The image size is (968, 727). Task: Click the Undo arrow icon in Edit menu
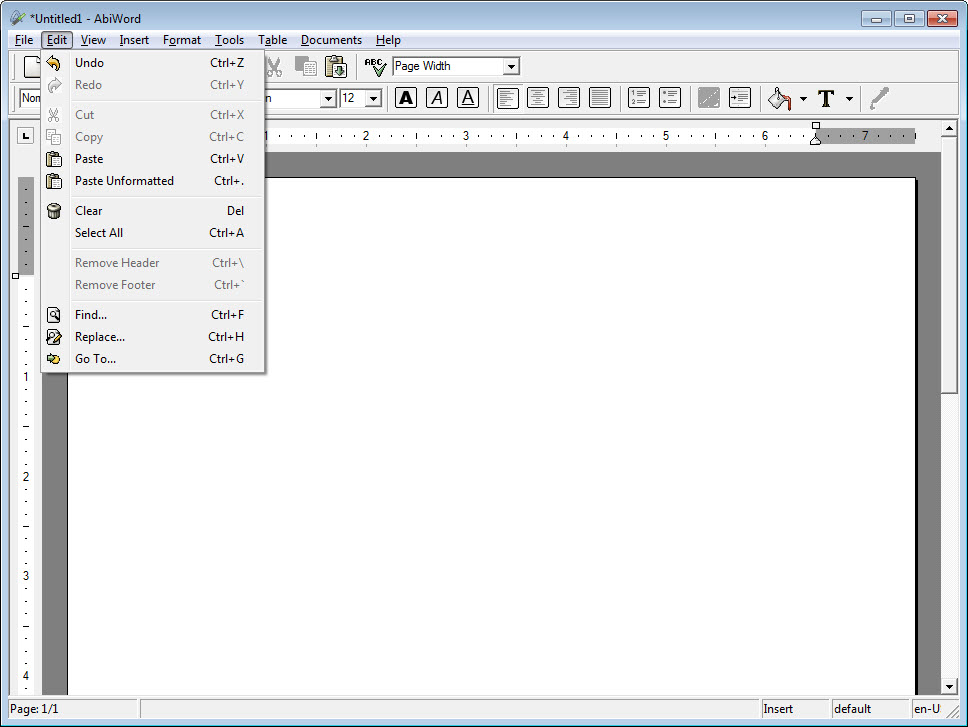tap(54, 63)
